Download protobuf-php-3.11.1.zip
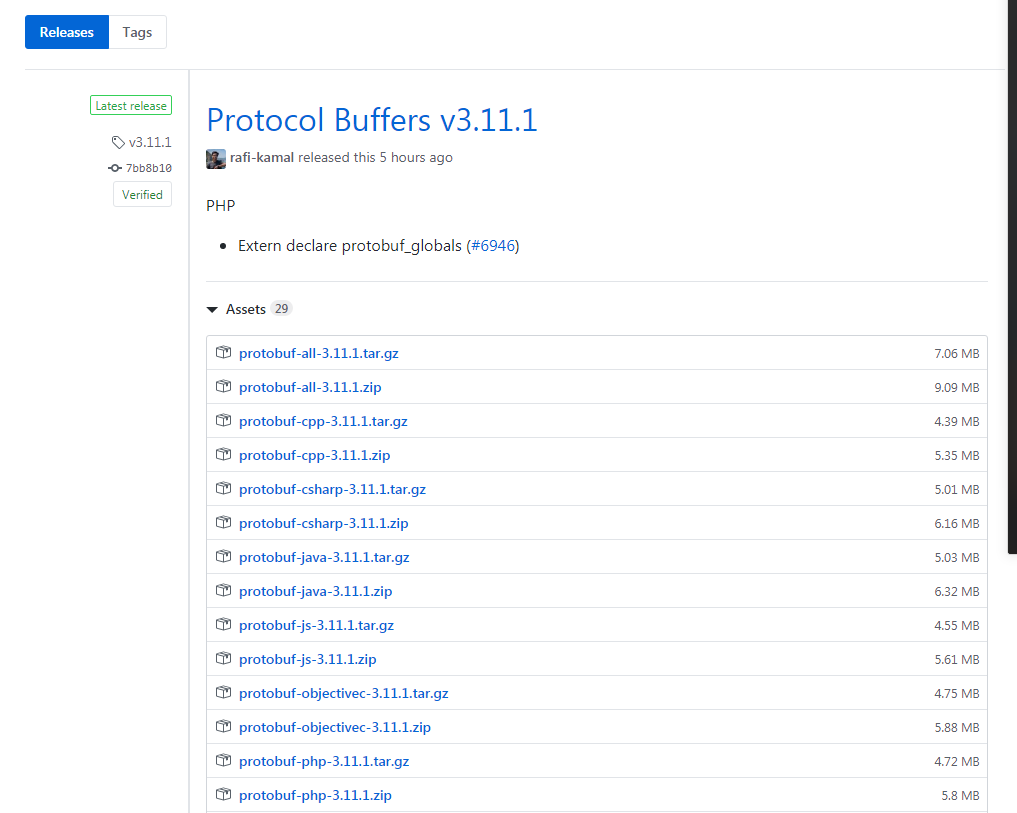 [315, 795]
